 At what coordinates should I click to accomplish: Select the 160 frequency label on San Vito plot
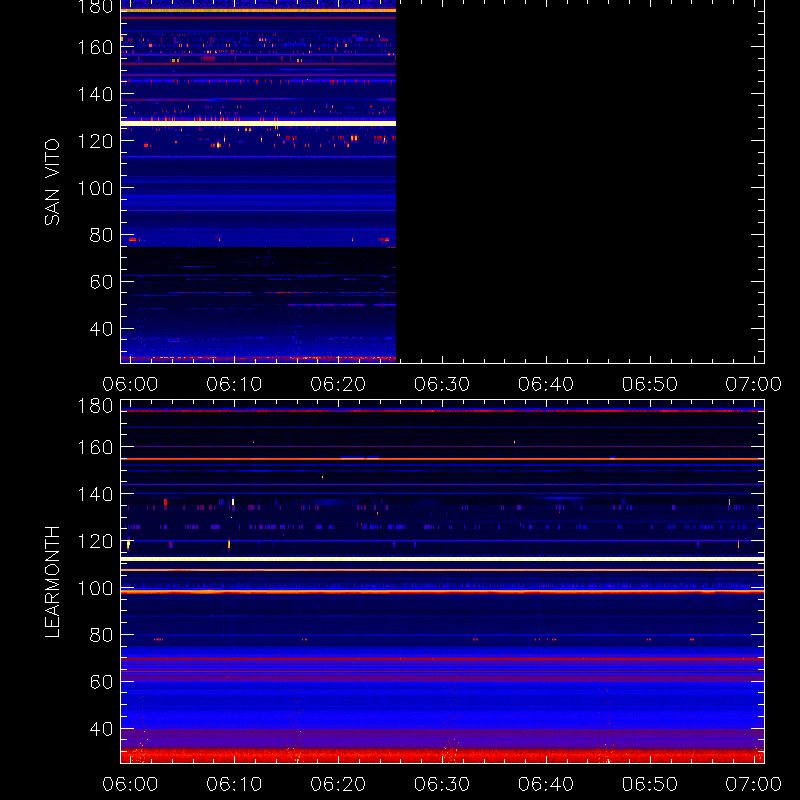coord(95,47)
